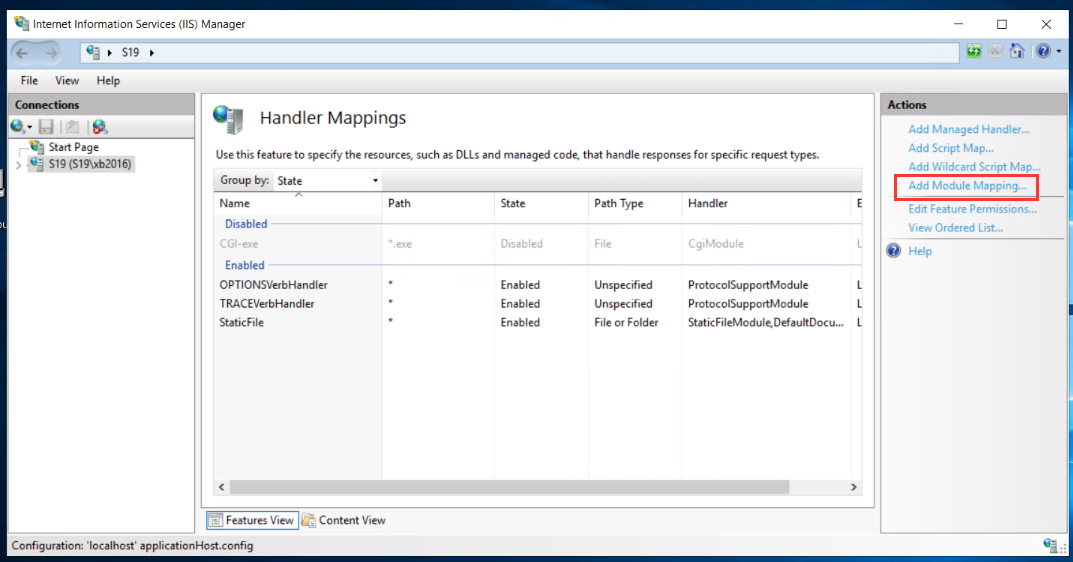This screenshot has height=562, width=1073.
Task: Collapse the Disabled group header
Action: (246, 224)
